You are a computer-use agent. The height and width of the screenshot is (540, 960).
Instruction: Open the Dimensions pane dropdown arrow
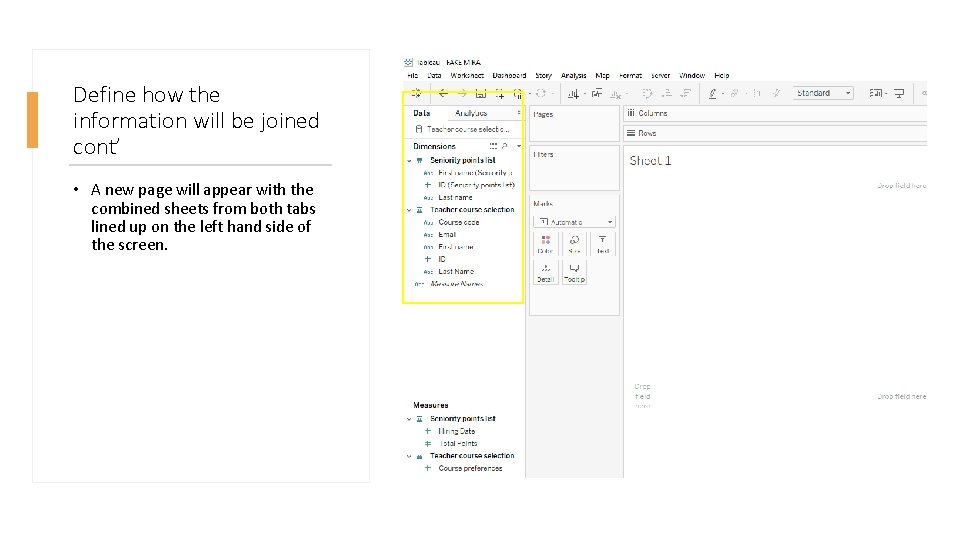pos(519,146)
